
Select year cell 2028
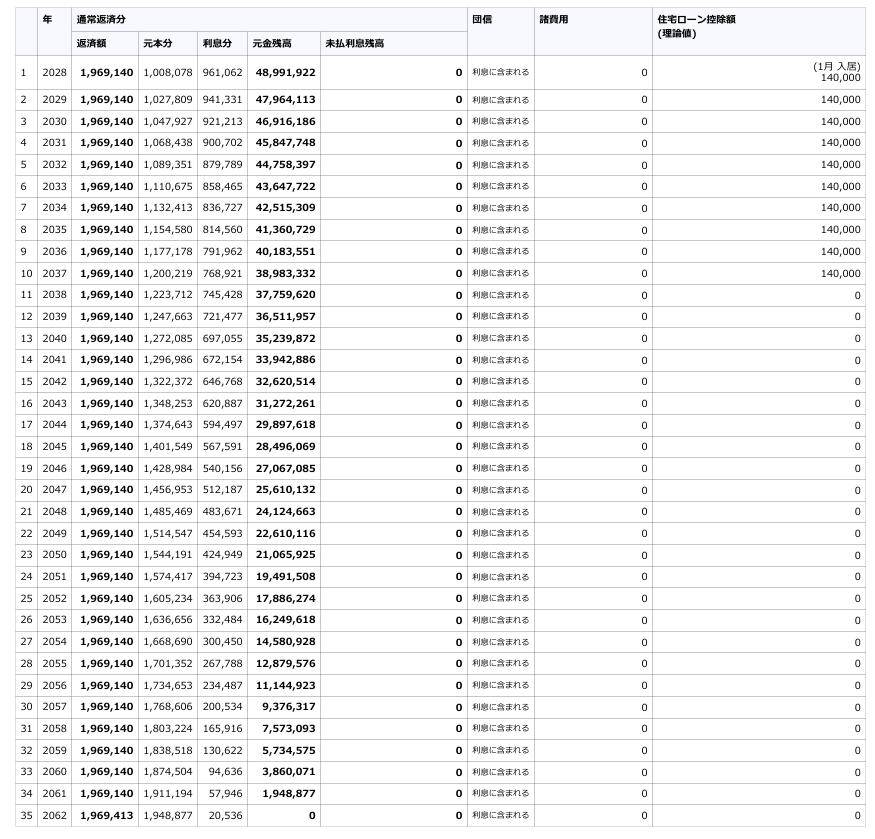pyautogui.click(x=54, y=73)
